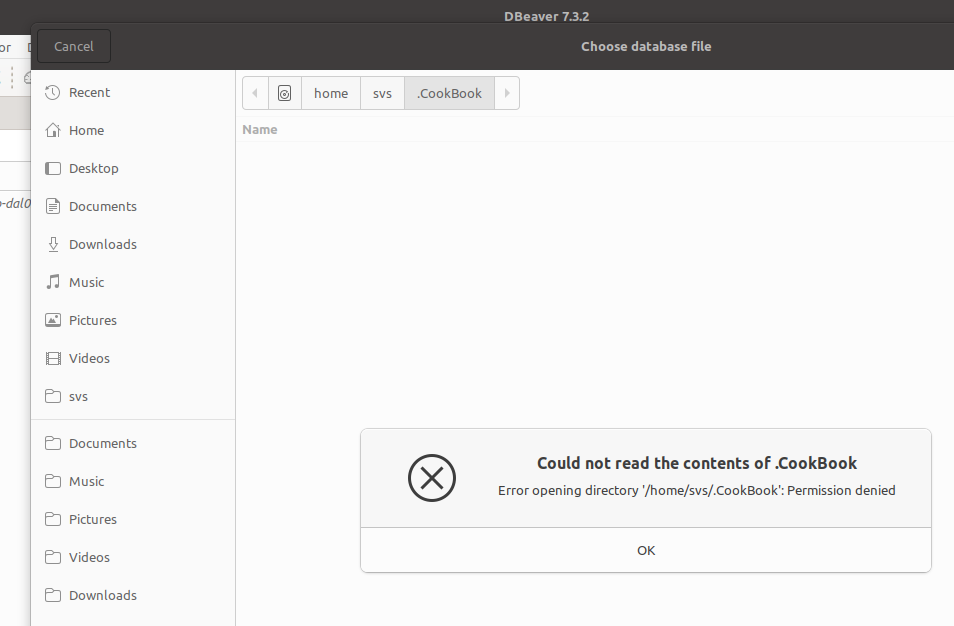
Task: Open Pictures entry with image icon
Action: tap(133, 321)
